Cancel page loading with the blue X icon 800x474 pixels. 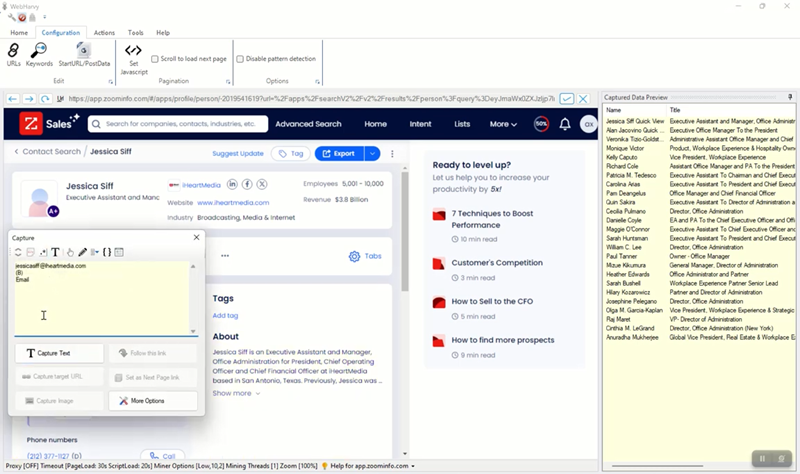[x=583, y=98]
